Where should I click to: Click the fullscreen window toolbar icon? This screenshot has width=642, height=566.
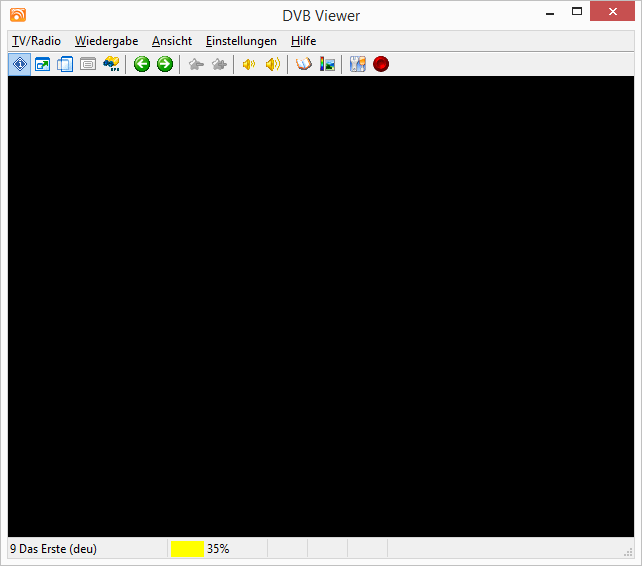click(x=43, y=64)
